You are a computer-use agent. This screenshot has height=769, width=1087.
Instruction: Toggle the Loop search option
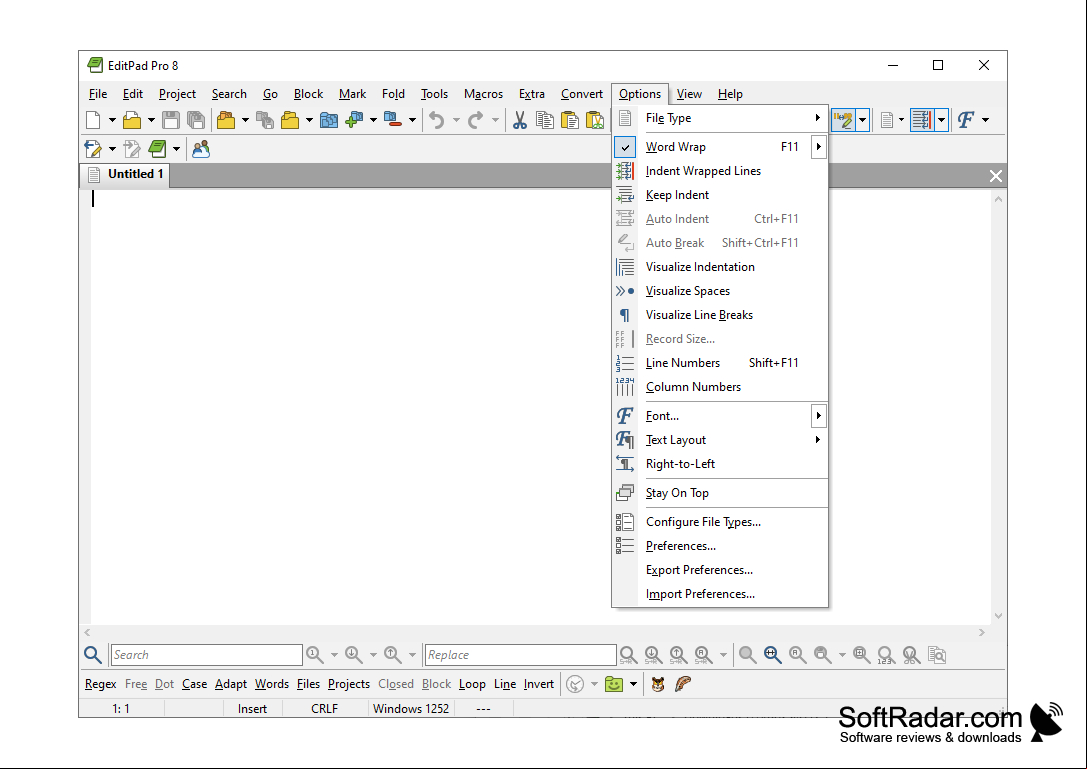click(472, 684)
